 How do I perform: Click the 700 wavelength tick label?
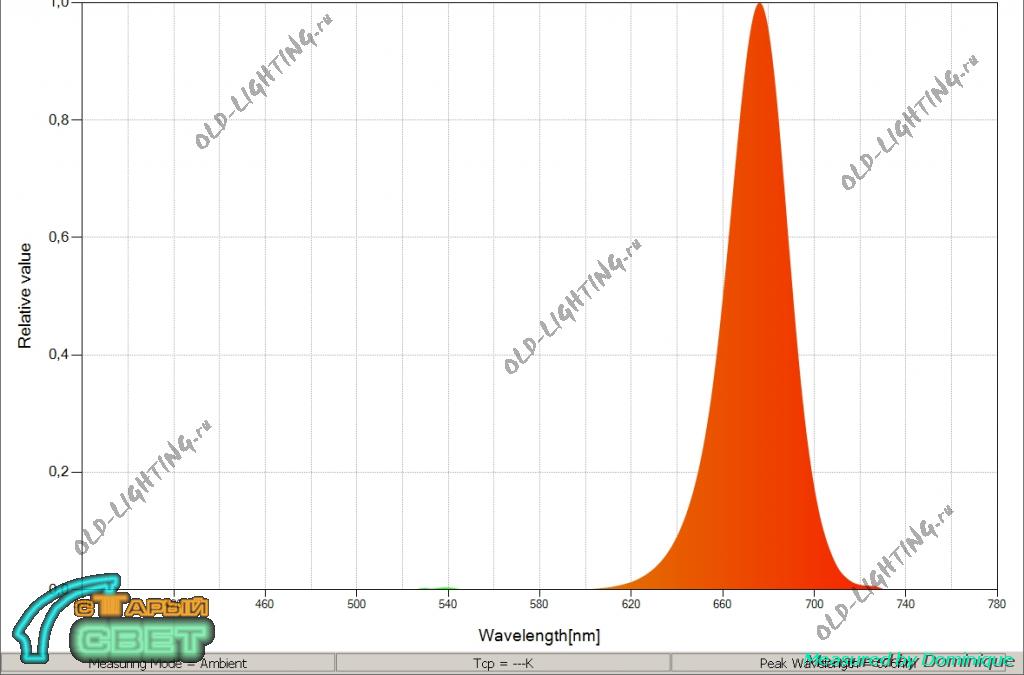click(x=814, y=604)
